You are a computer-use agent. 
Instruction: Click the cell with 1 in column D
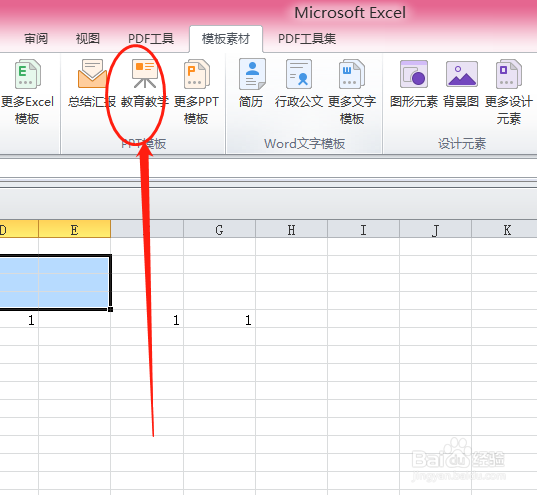tap(19, 320)
